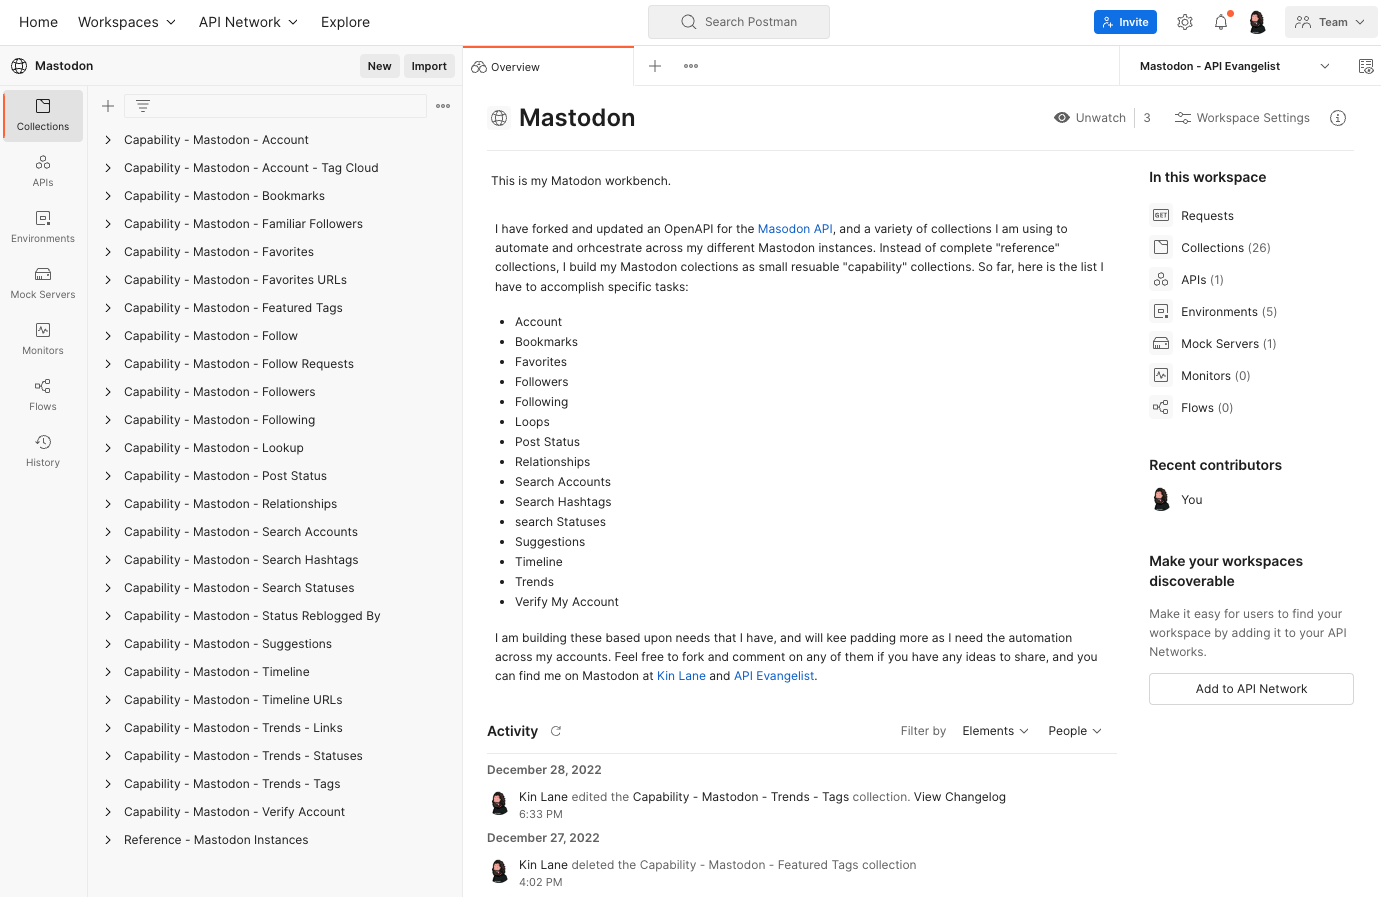The height and width of the screenshot is (897, 1381).
Task: Open Explore in top navigation
Action: (x=345, y=22)
